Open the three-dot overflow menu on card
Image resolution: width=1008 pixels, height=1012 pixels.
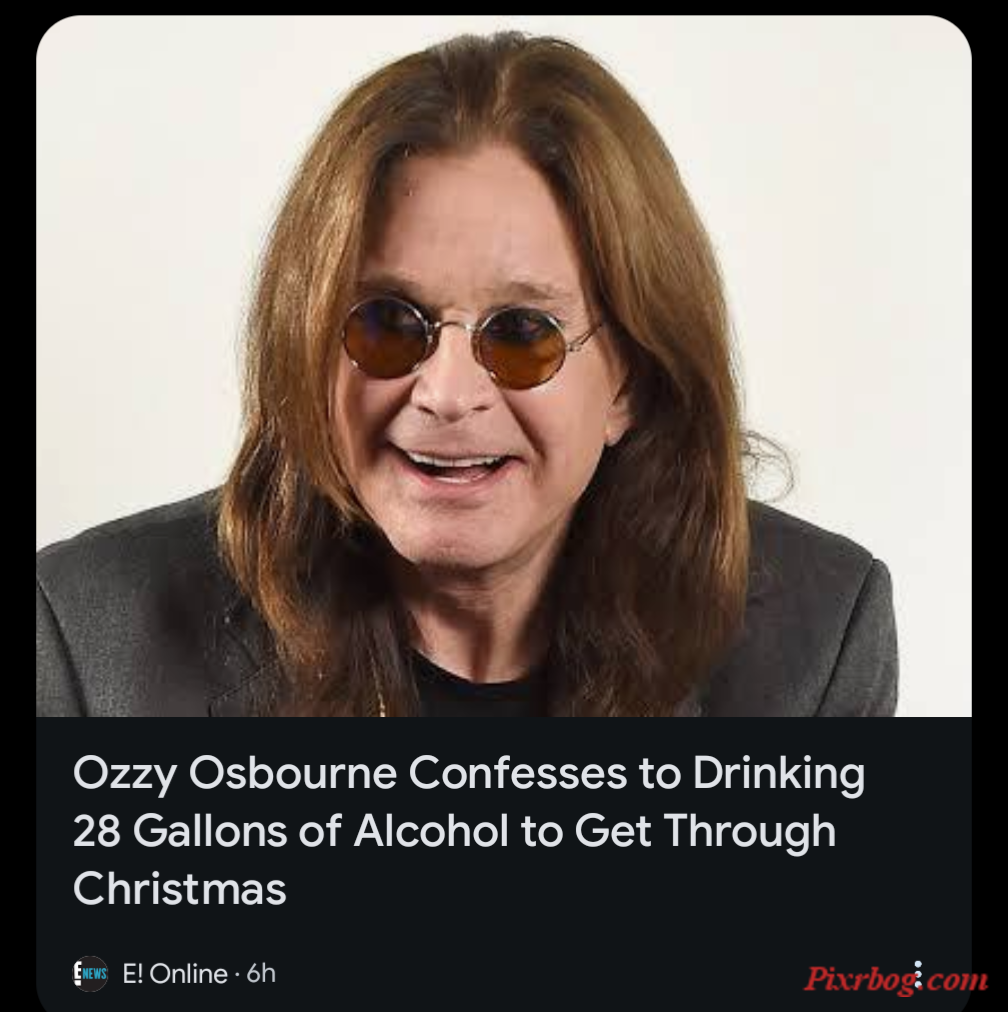[918, 974]
